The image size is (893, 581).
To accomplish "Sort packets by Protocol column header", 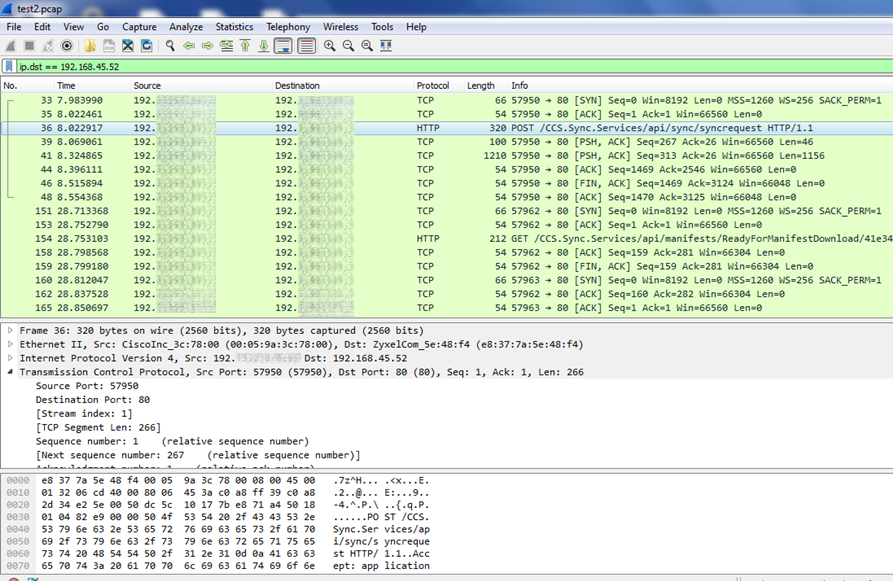I will (x=433, y=86).
